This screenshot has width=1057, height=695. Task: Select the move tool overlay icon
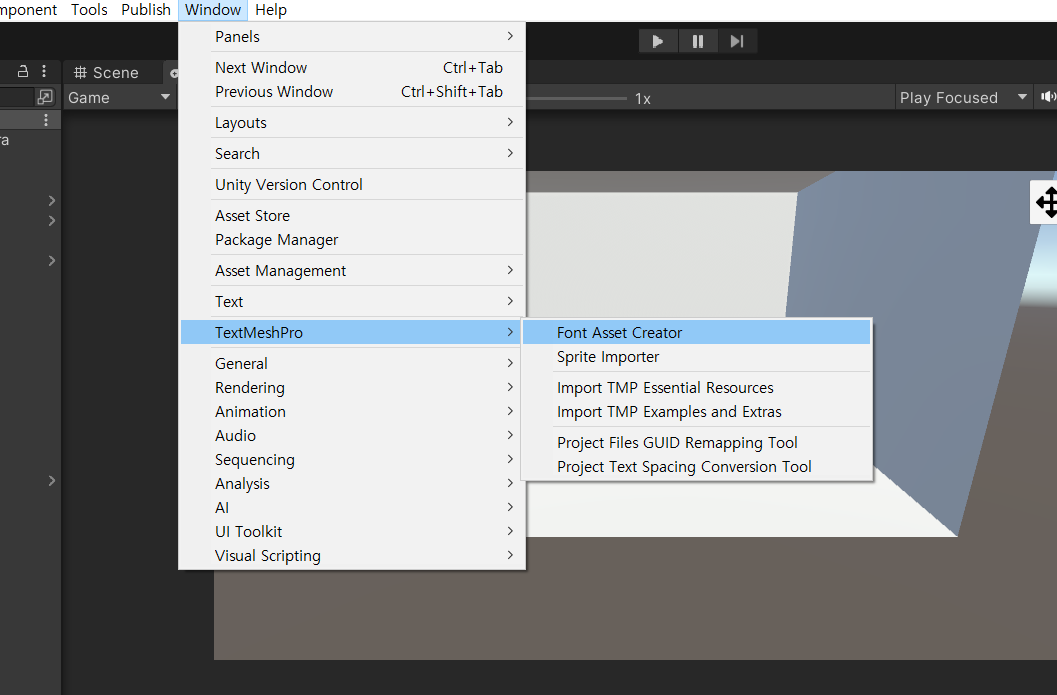coord(1046,202)
